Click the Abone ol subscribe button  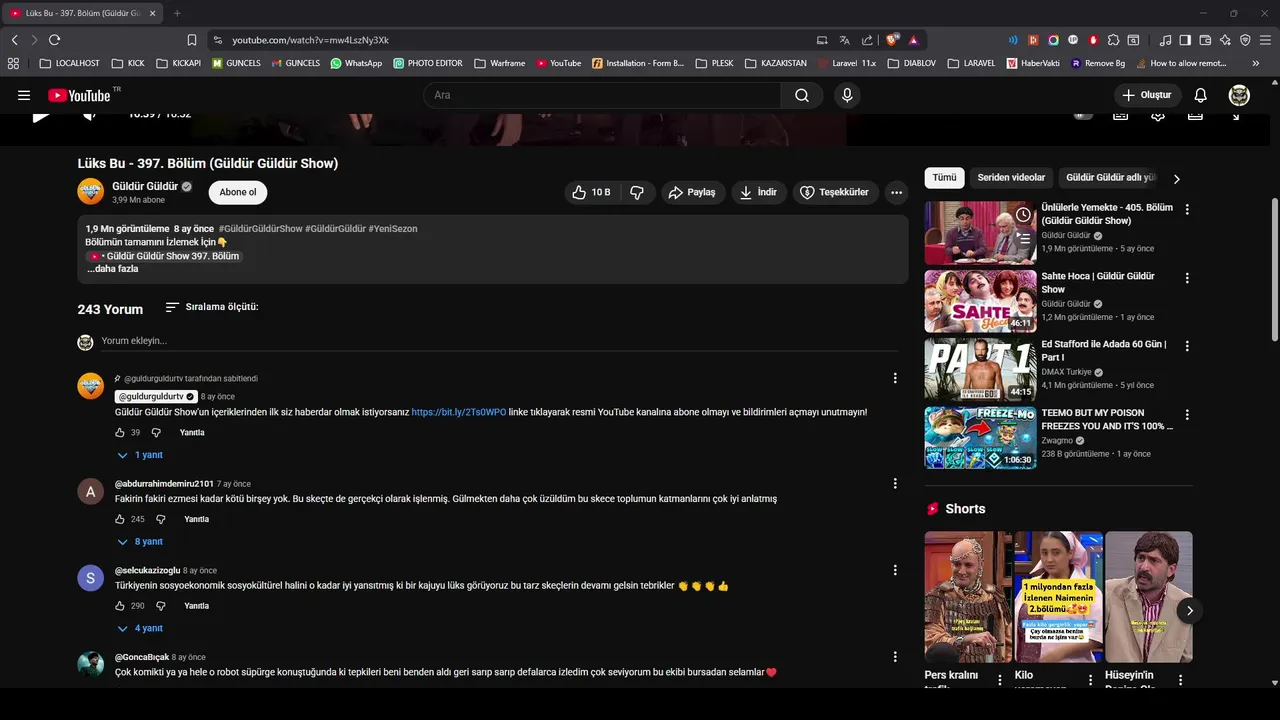click(x=238, y=192)
